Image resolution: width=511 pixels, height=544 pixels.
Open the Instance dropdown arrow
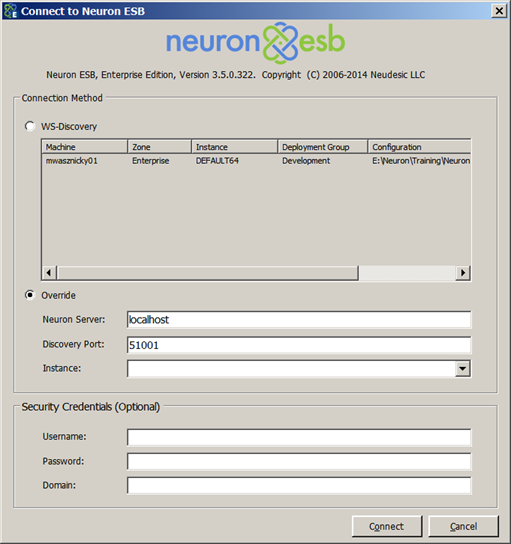462,368
